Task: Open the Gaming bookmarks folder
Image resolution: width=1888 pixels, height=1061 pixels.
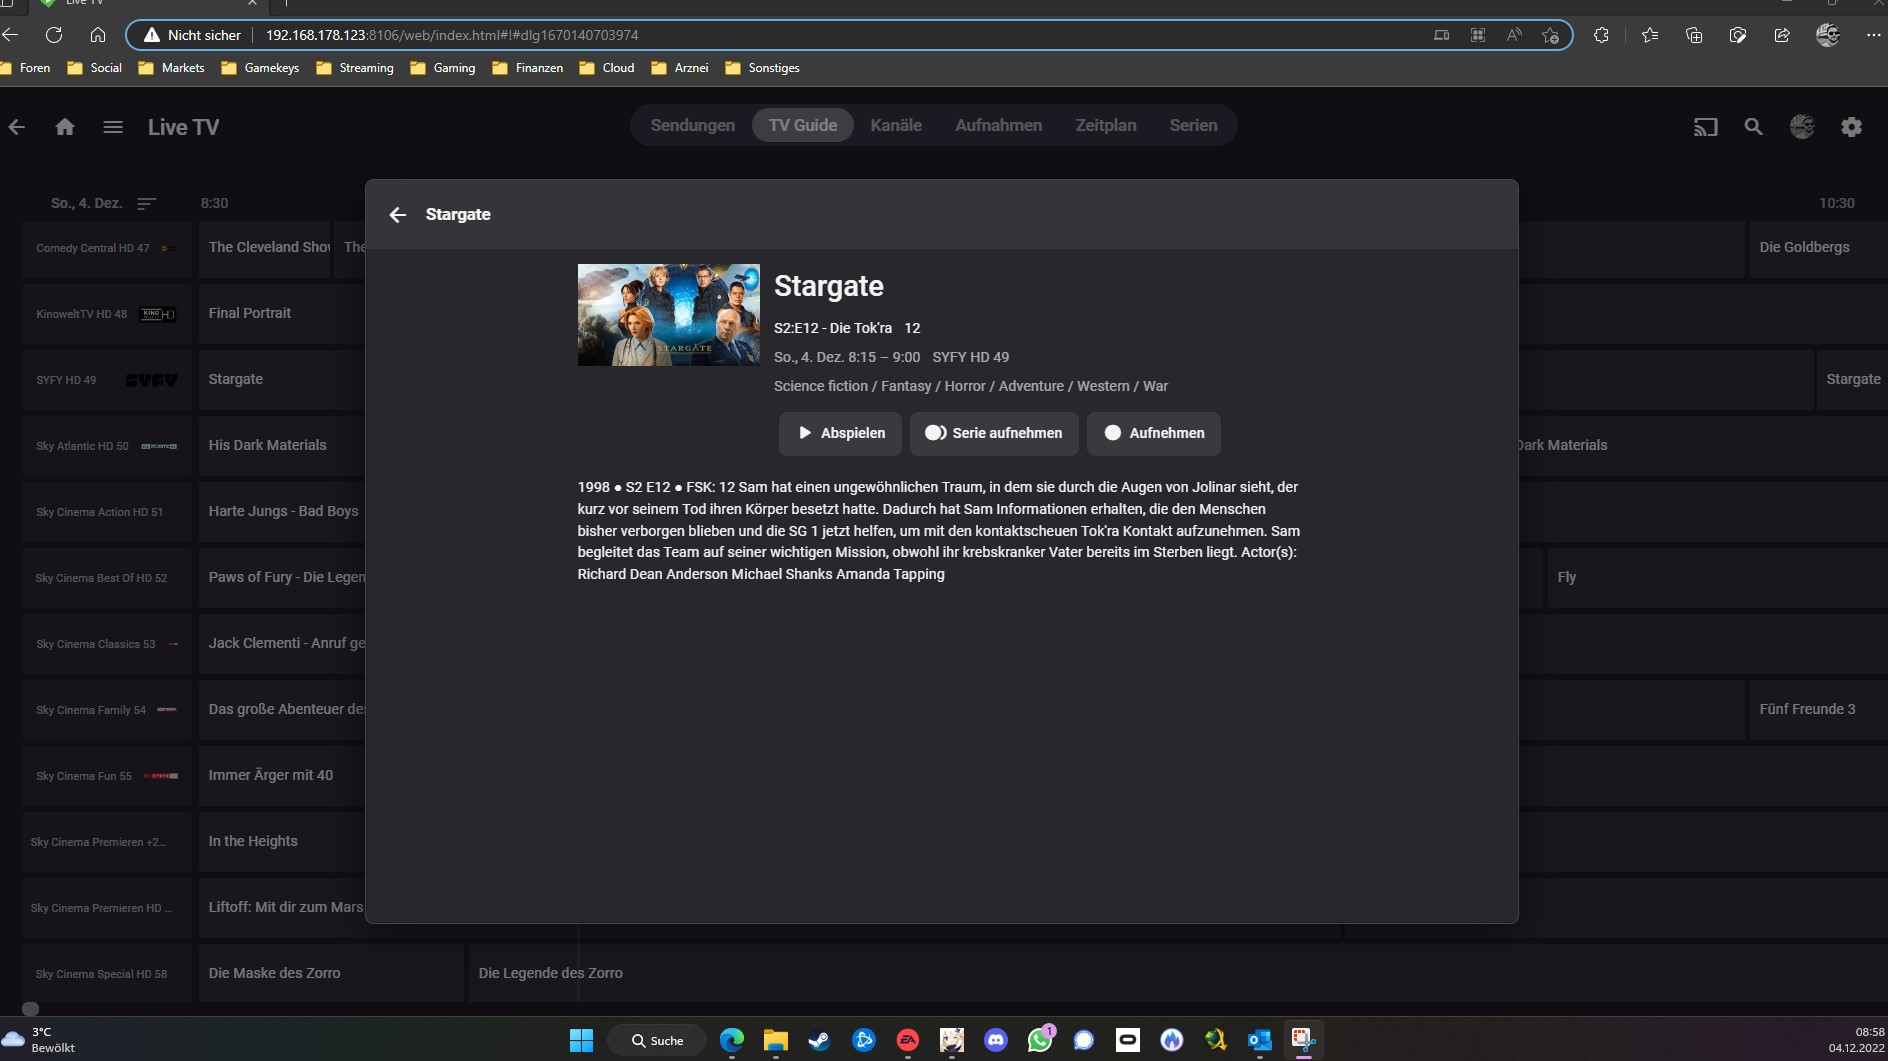Action: pyautogui.click(x=442, y=68)
